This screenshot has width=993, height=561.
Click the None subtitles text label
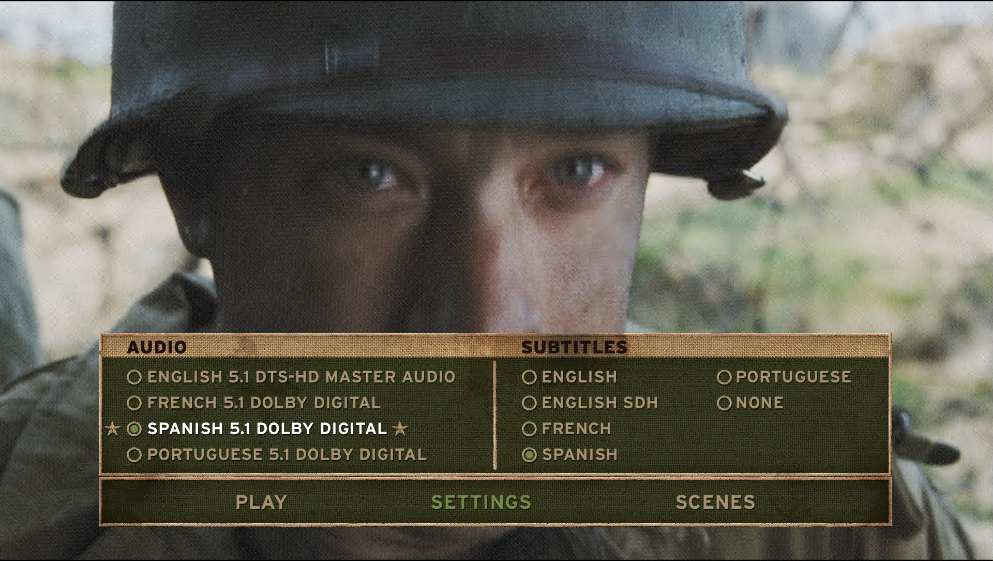coord(759,403)
